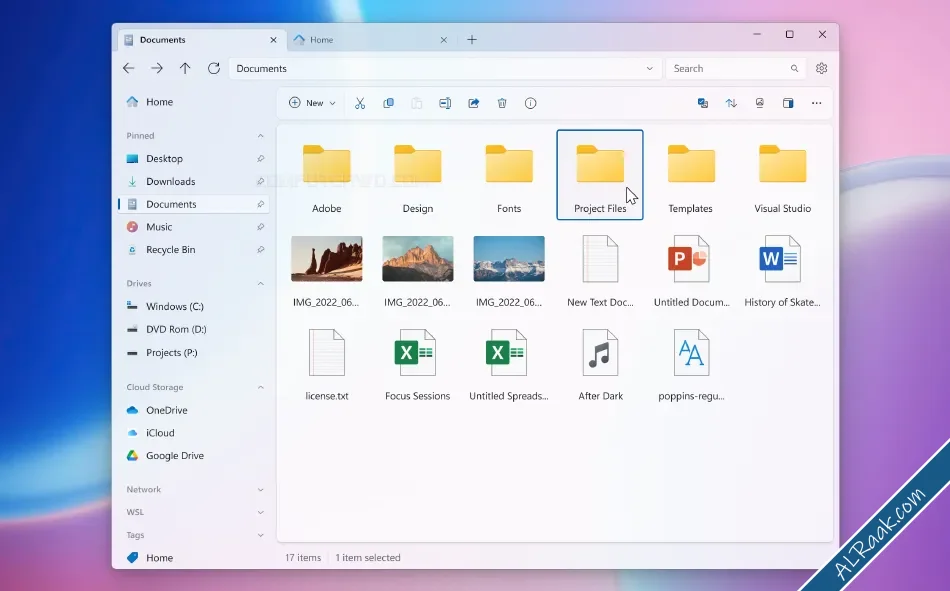The height and width of the screenshot is (591, 950).
Task: Open OneDrive cloud storage
Action: tap(193, 410)
